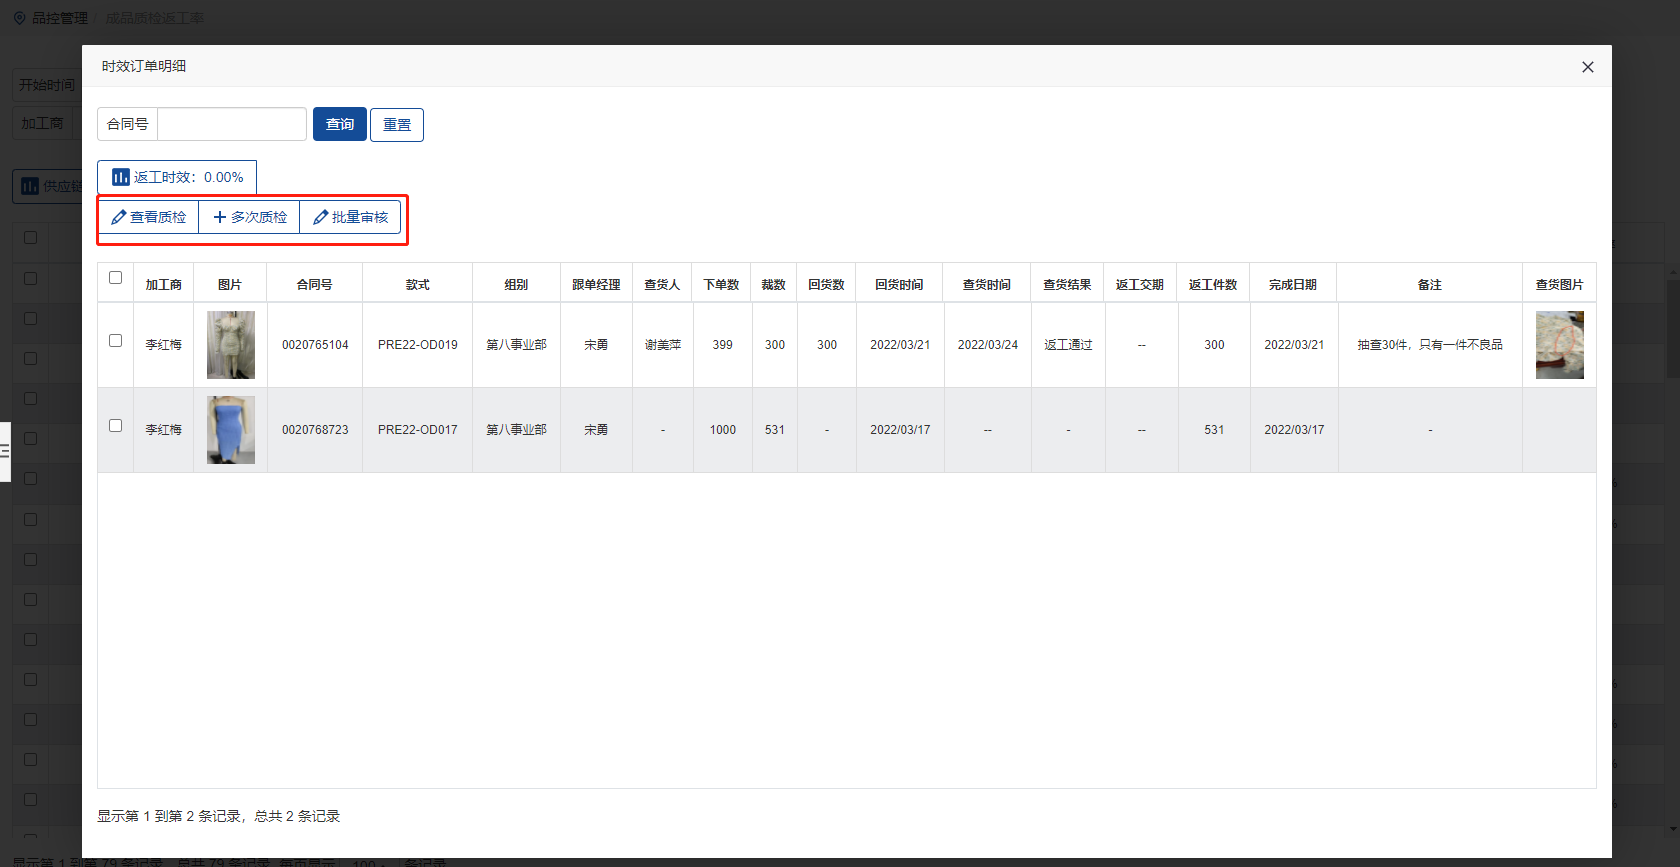Click the 加工商 column header
This screenshot has width=1680, height=867.
click(x=164, y=285)
